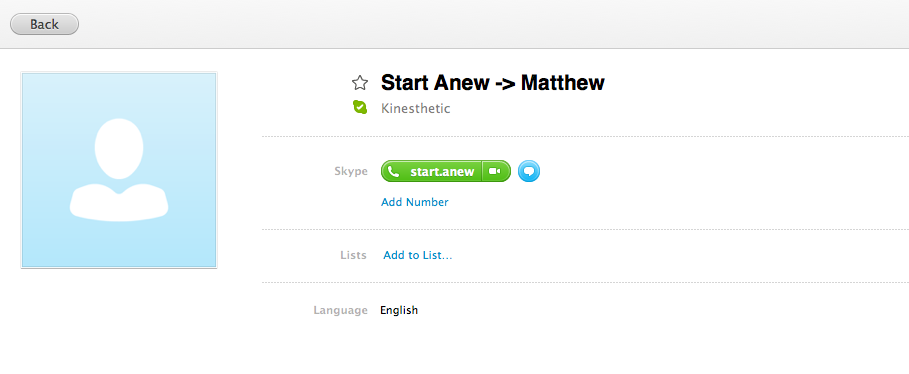Go back using the Back button
Image resolution: width=909 pixels, height=374 pixels.
click(45, 24)
